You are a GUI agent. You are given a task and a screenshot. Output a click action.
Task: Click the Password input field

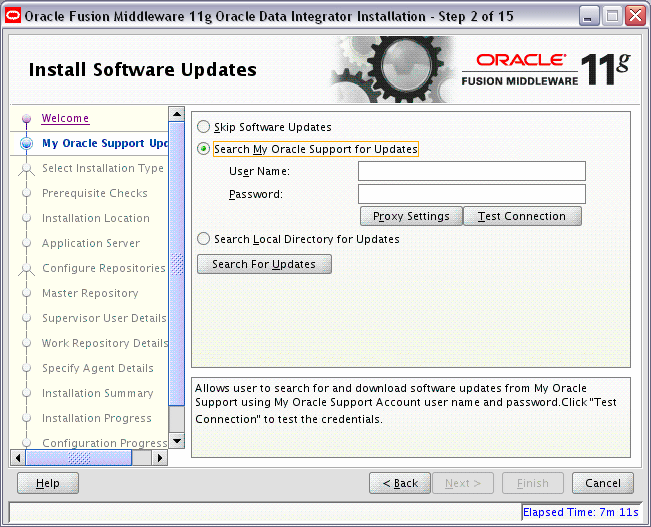472,194
